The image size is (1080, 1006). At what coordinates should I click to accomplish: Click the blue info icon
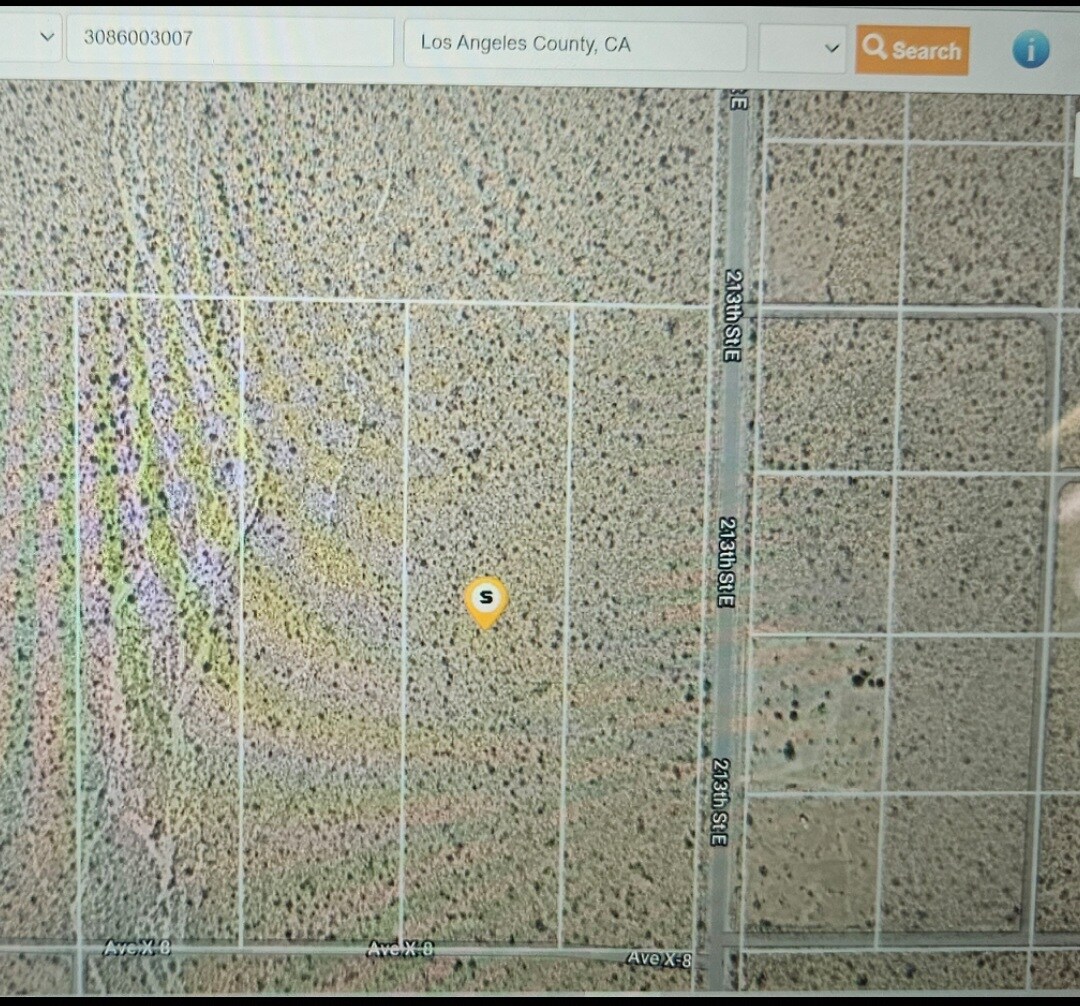(x=1030, y=49)
